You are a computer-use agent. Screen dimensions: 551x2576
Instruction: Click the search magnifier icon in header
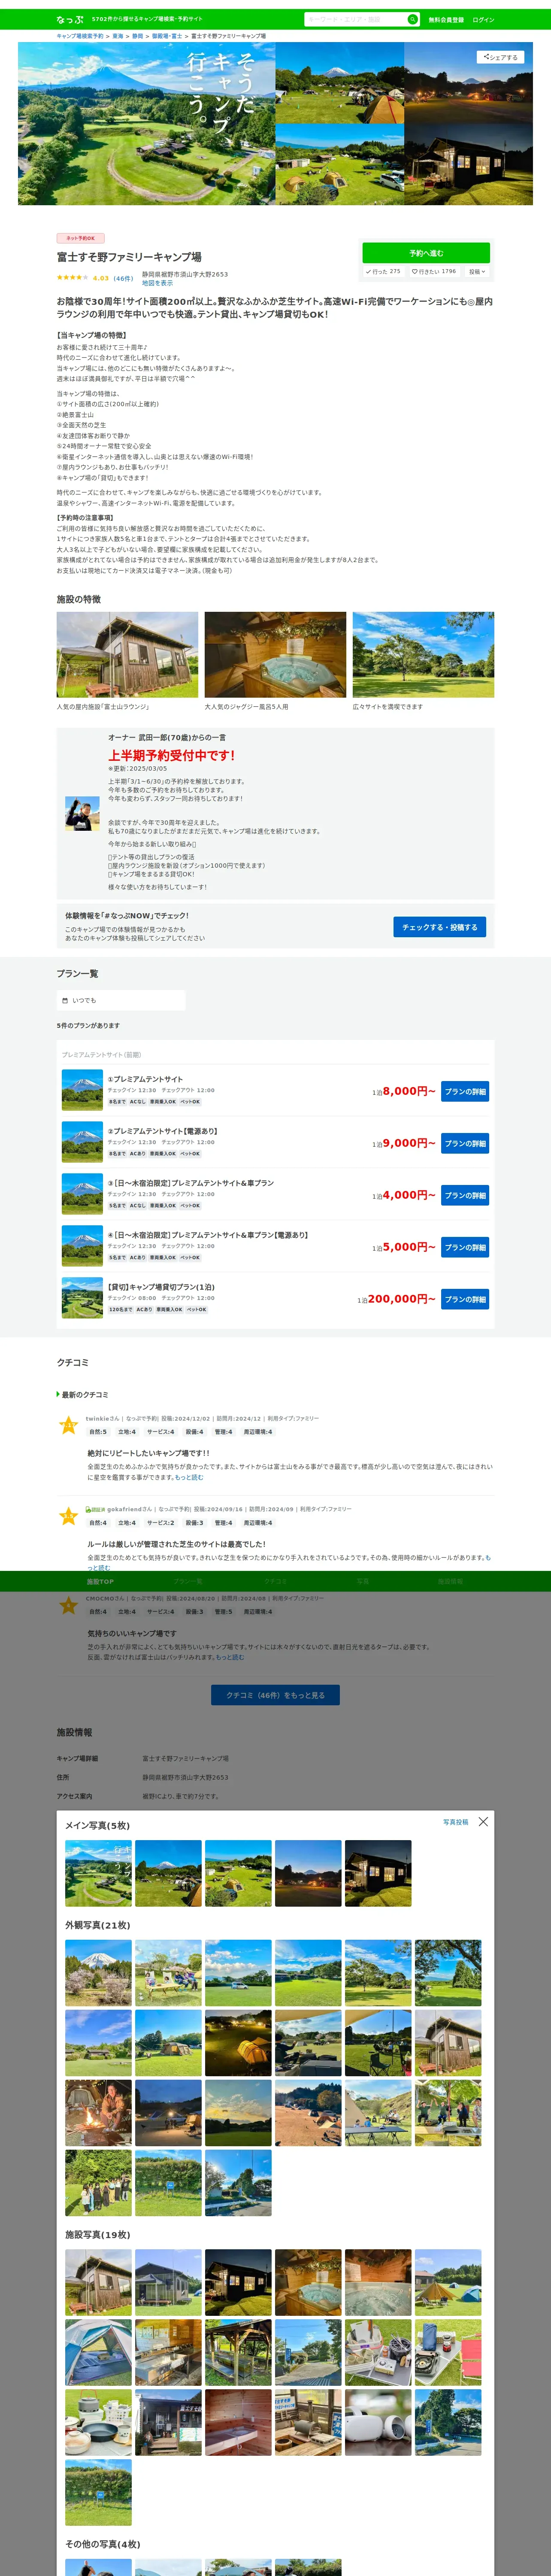click(x=412, y=19)
